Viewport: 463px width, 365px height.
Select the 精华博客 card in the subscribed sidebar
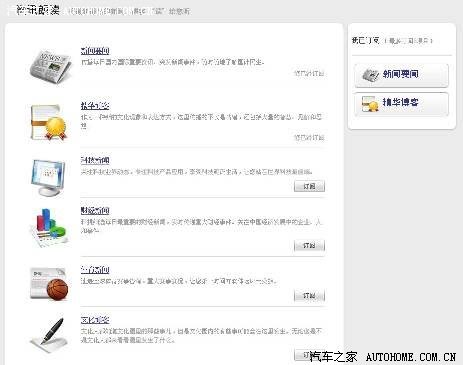401,104
